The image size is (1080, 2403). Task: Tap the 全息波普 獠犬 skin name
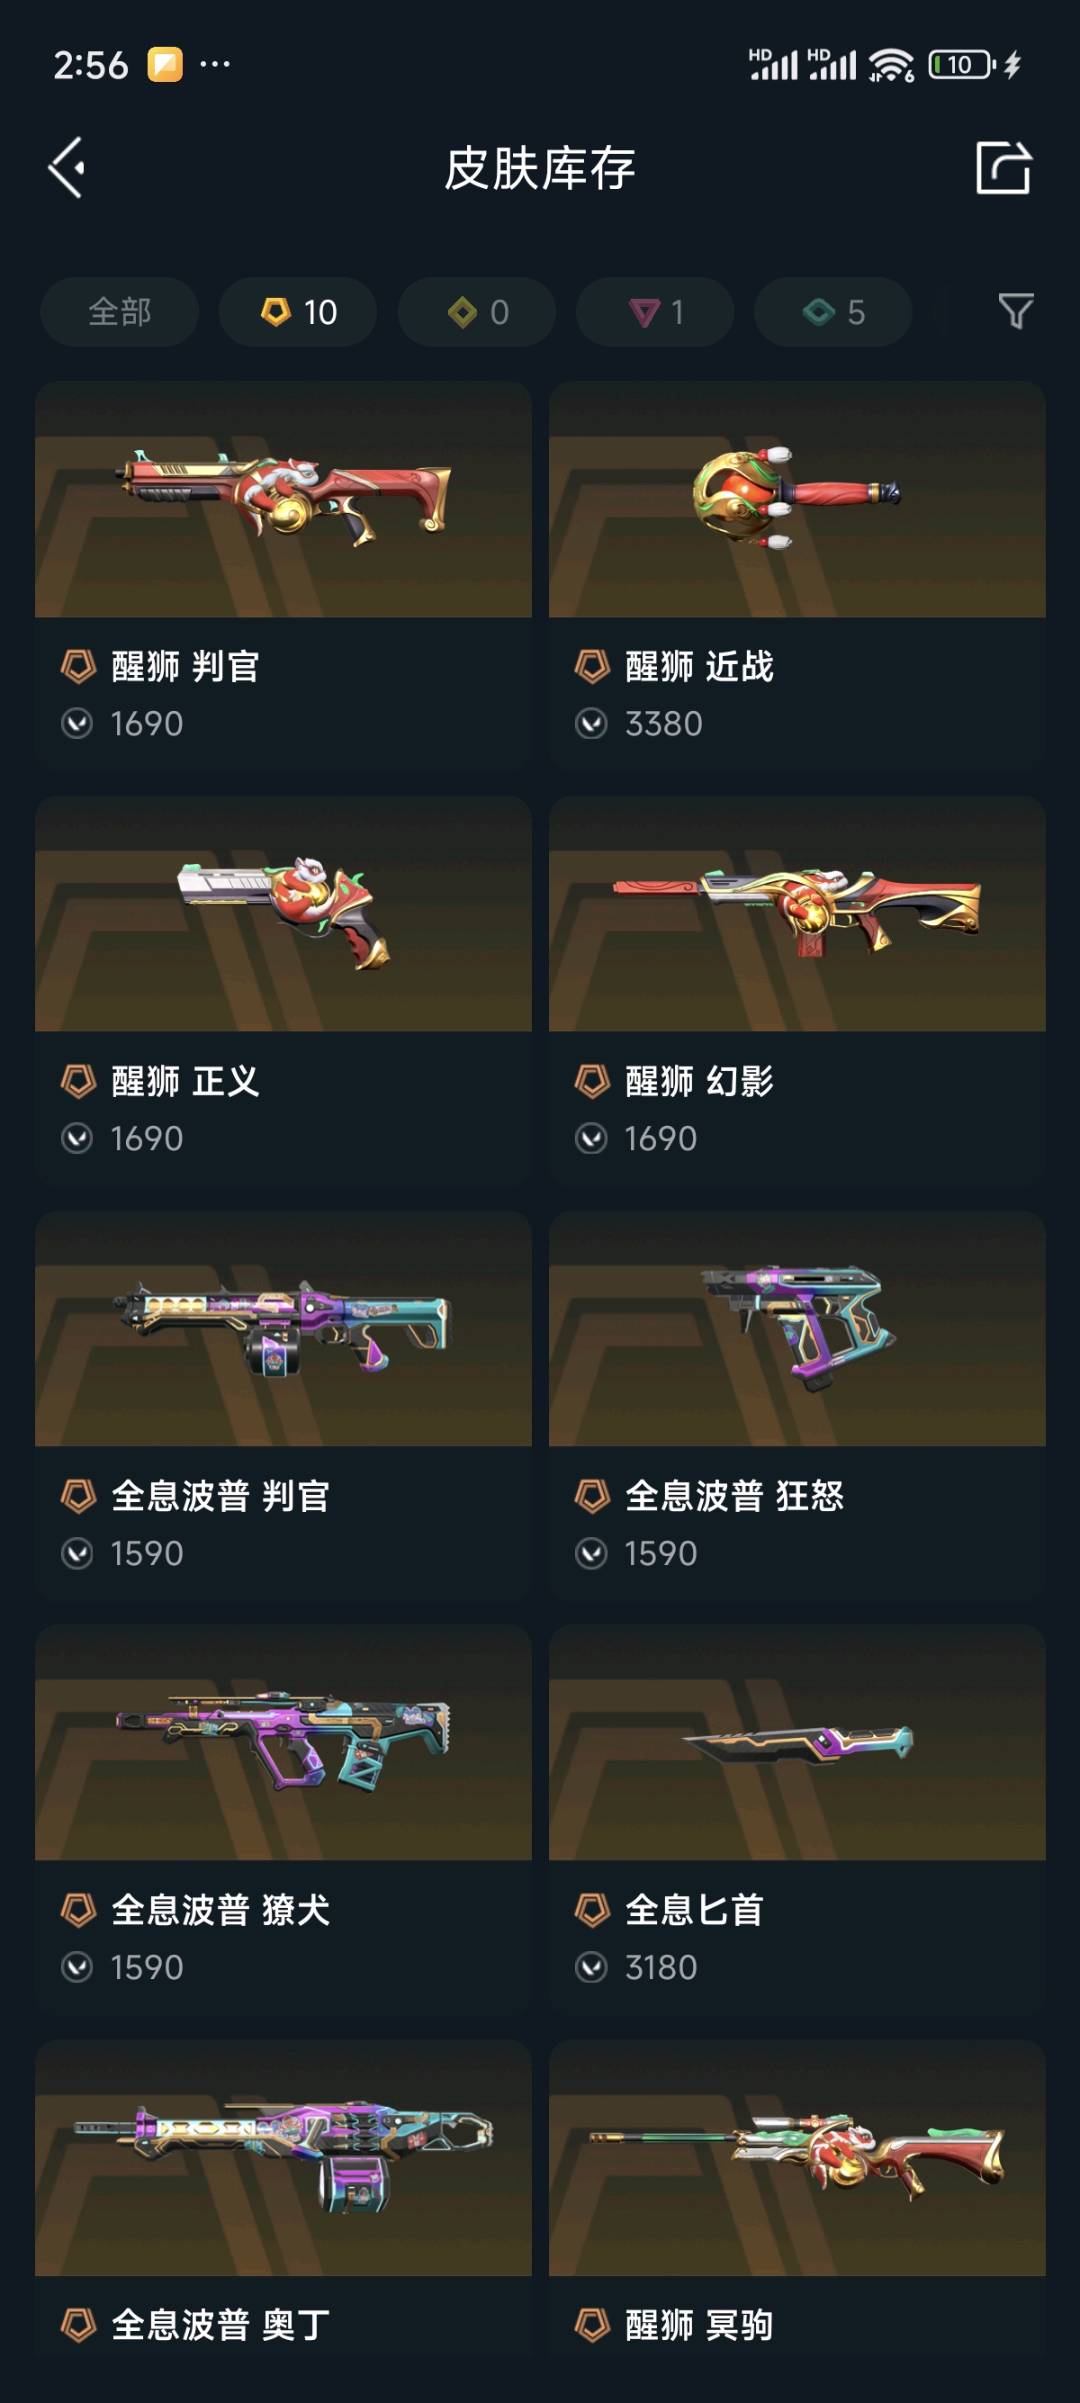220,1910
